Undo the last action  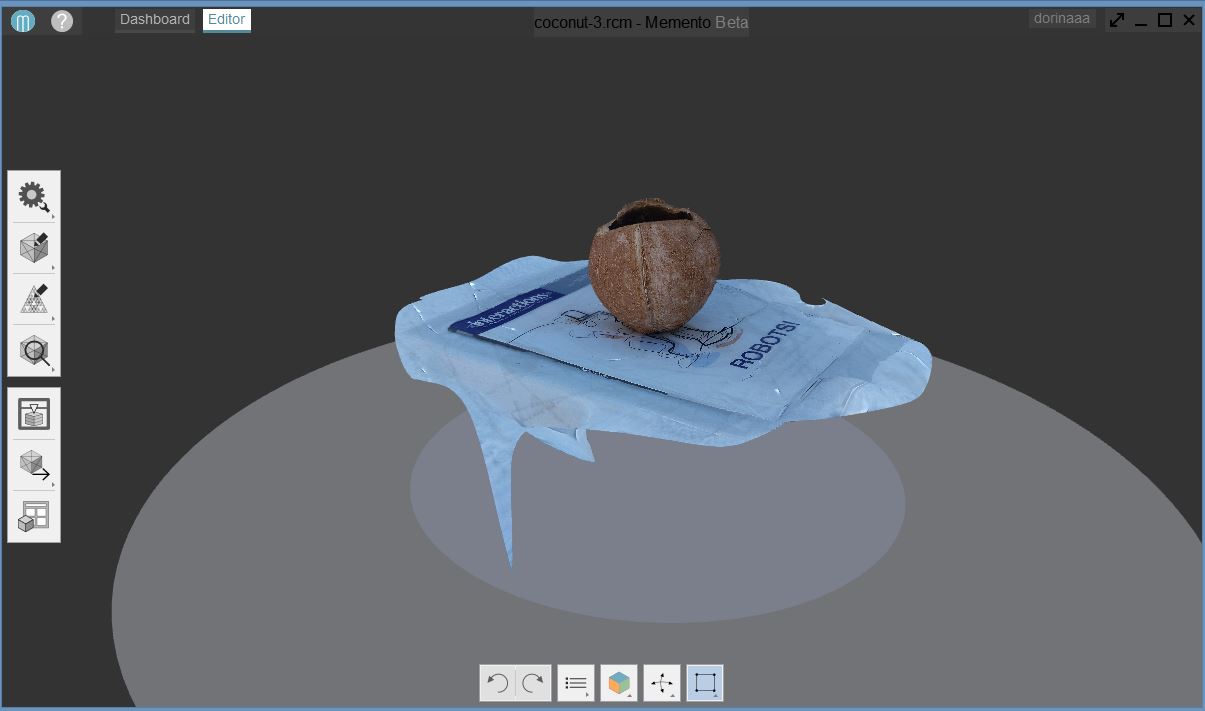coord(497,684)
